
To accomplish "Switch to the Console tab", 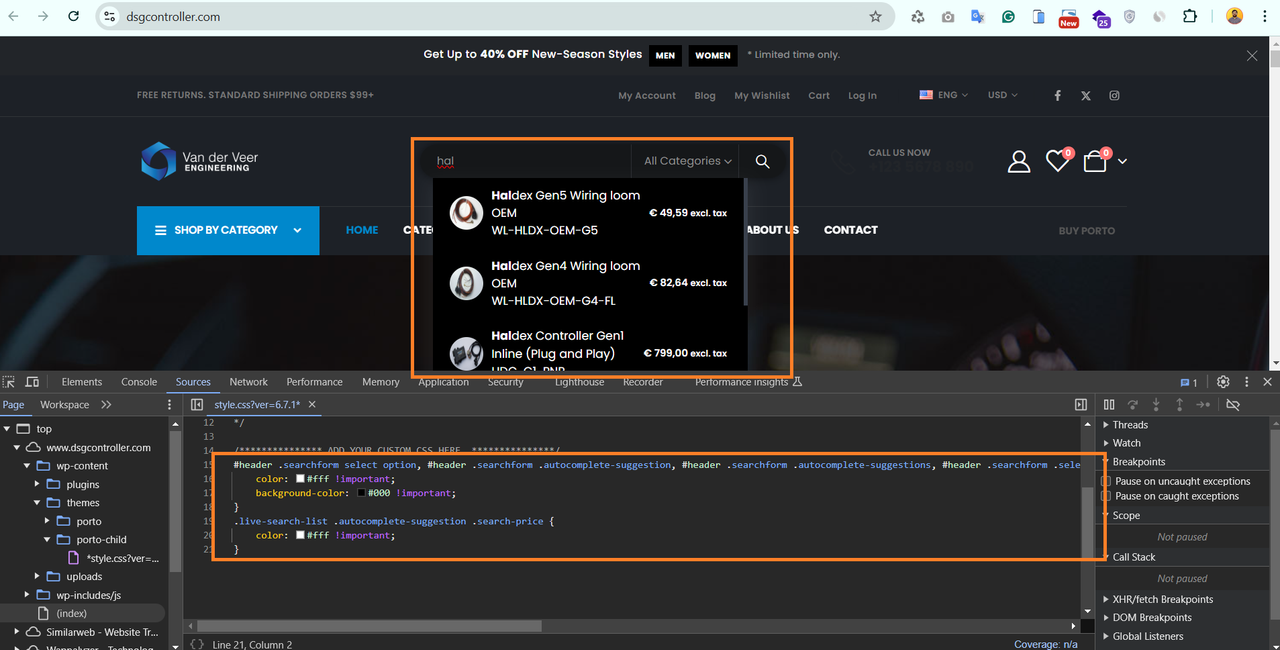I will click(139, 382).
